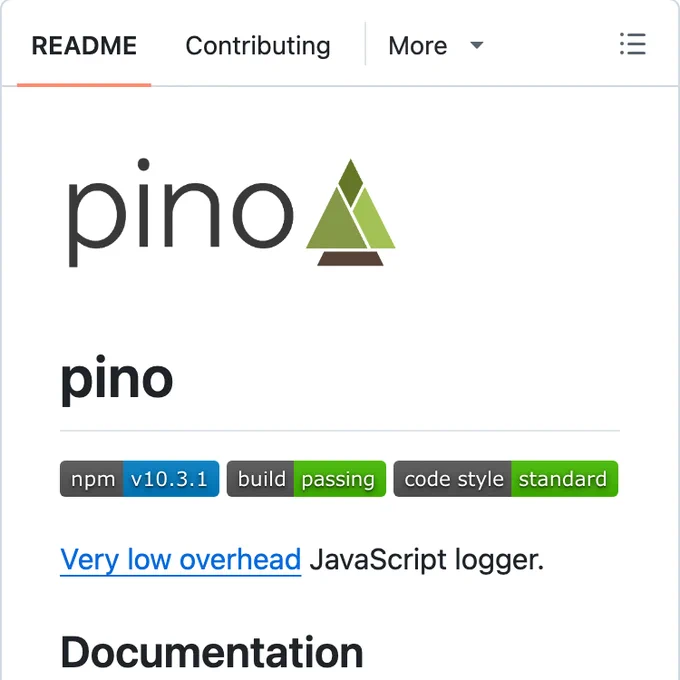Click the caret arrow beside More

pos(477,45)
